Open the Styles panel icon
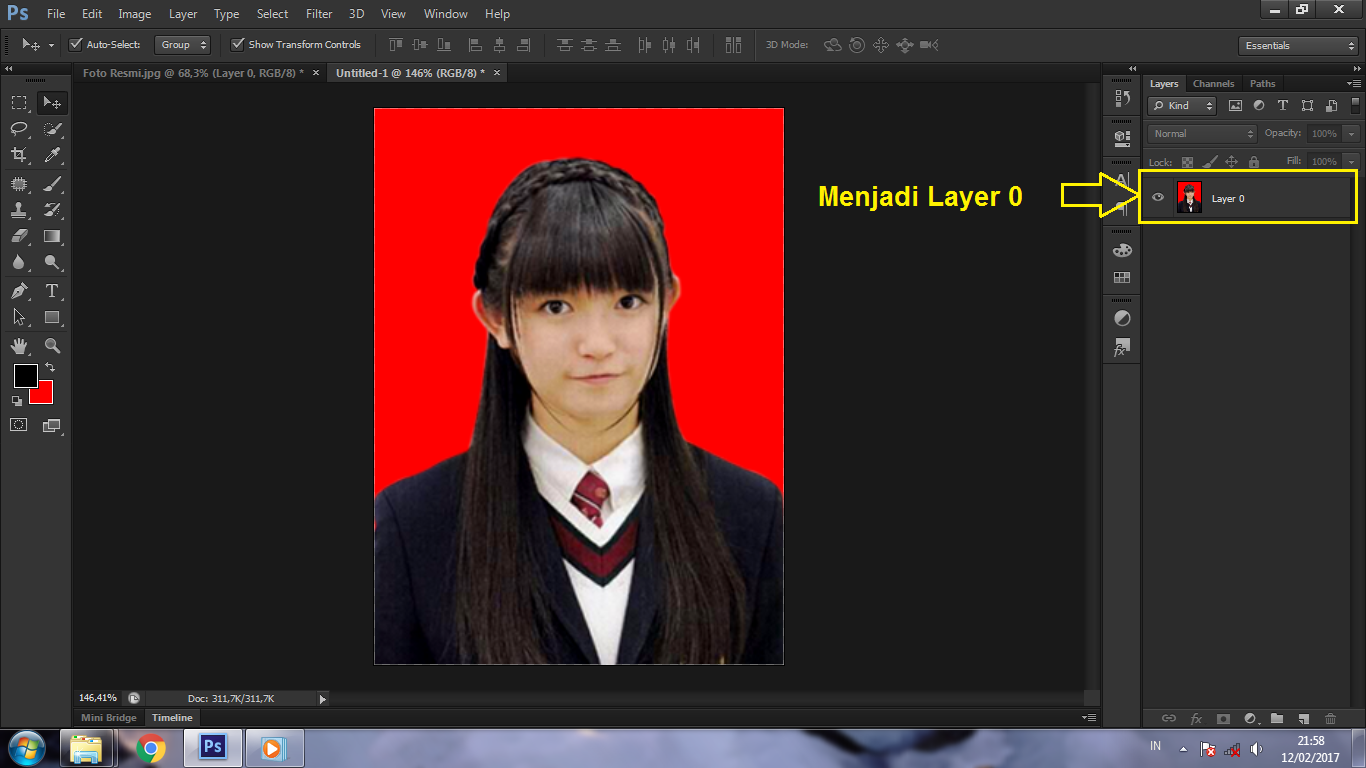 click(1122, 349)
